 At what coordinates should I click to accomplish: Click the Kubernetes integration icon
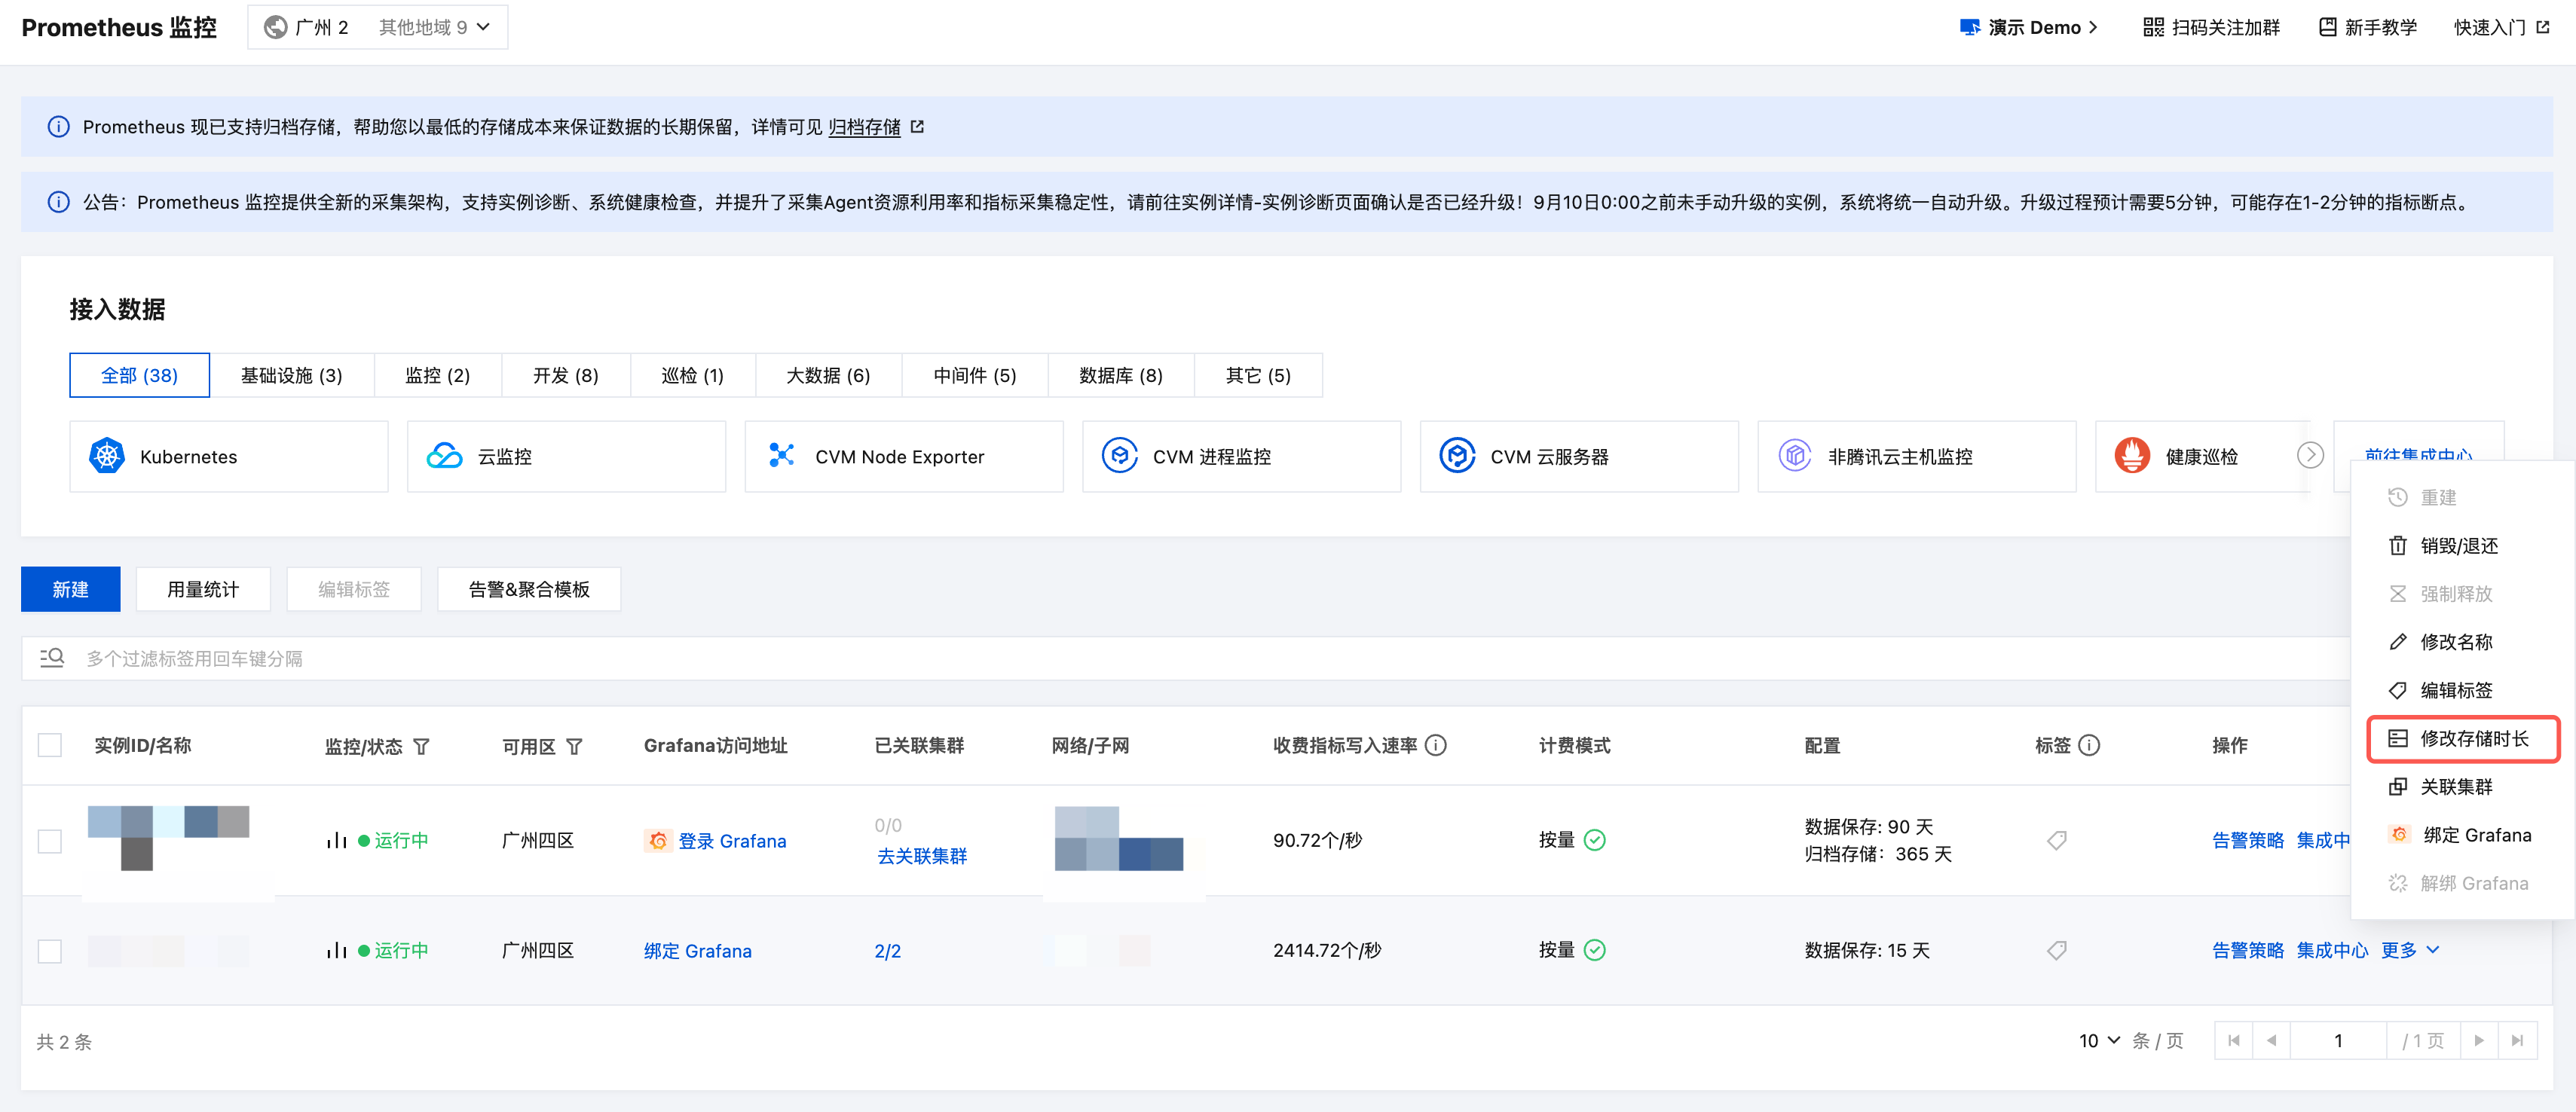coord(107,456)
